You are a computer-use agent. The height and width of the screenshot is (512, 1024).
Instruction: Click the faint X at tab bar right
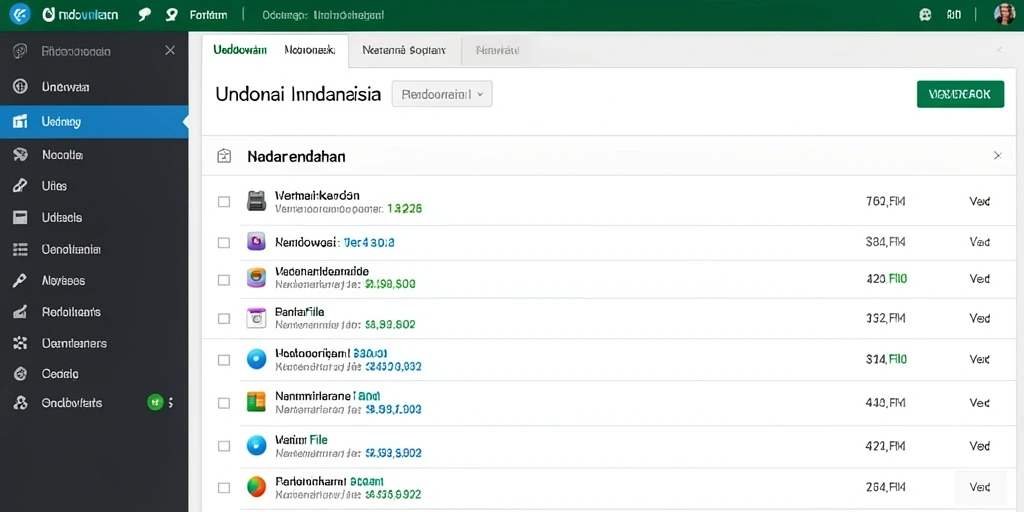click(998, 50)
